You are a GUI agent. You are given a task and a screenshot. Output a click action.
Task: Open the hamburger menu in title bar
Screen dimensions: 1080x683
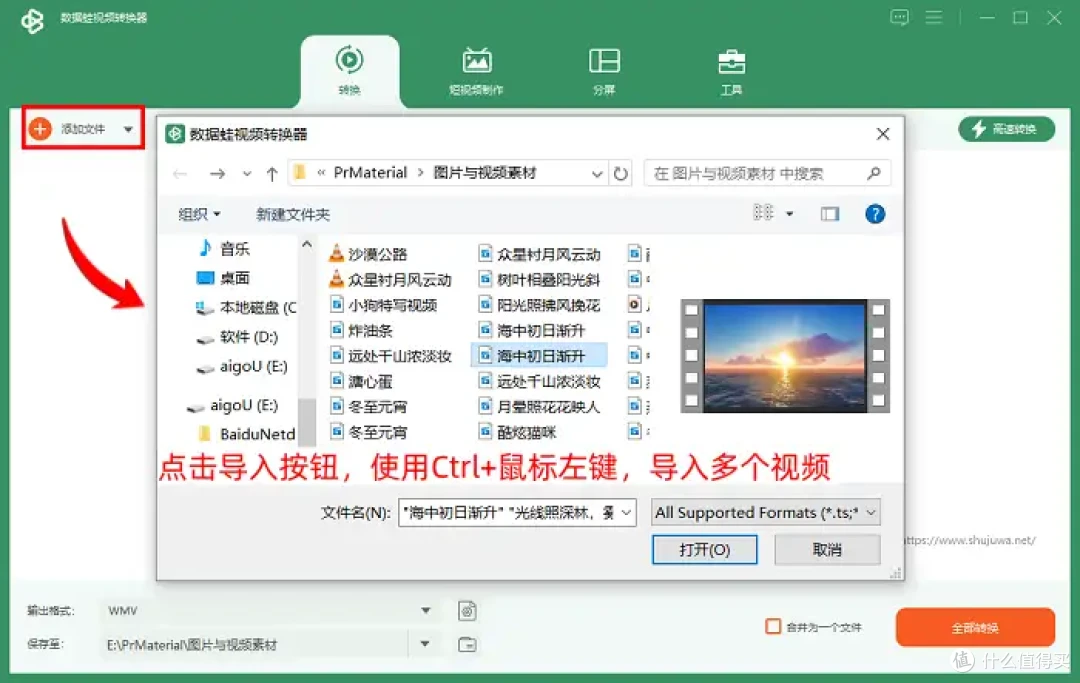(x=934, y=17)
